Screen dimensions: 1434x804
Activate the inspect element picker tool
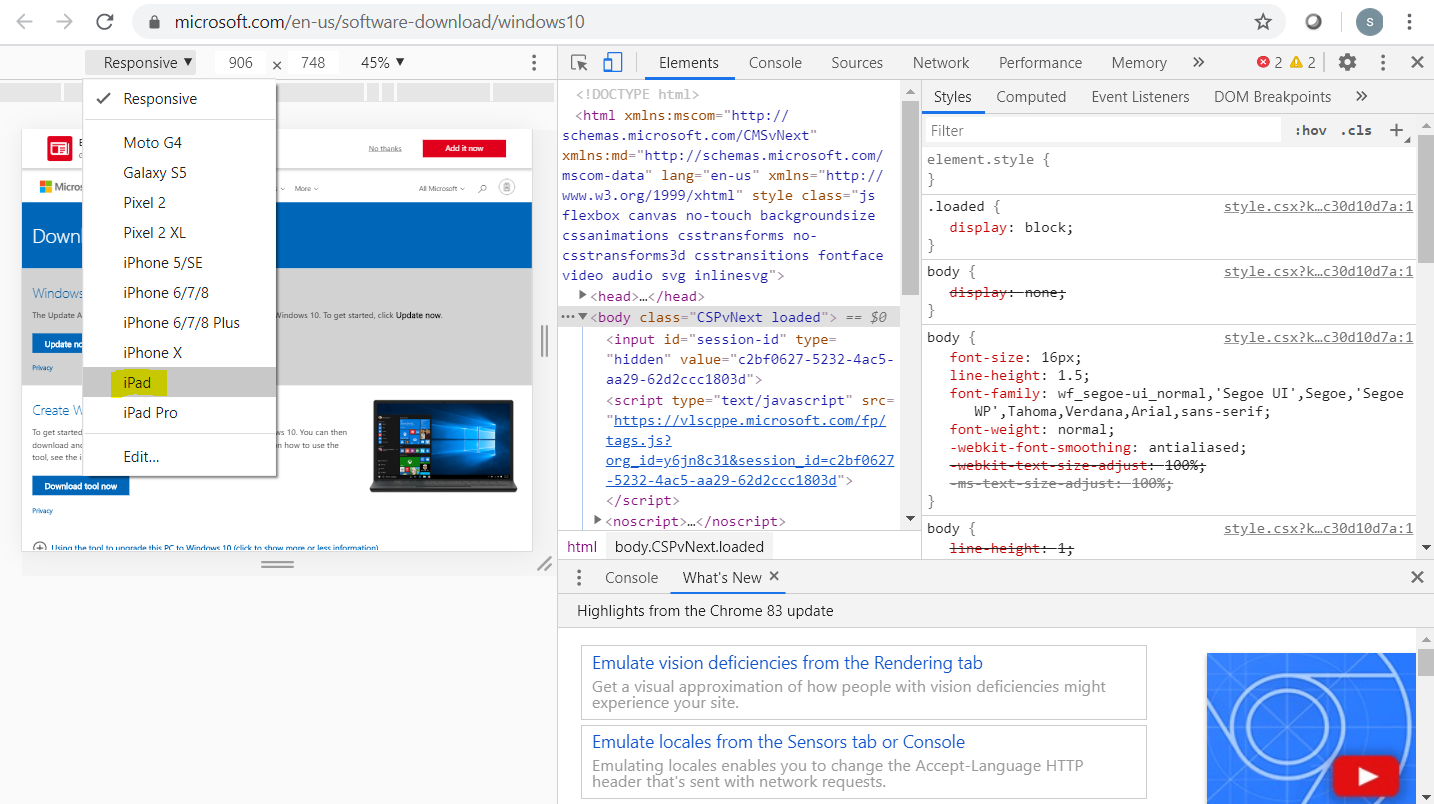579,62
